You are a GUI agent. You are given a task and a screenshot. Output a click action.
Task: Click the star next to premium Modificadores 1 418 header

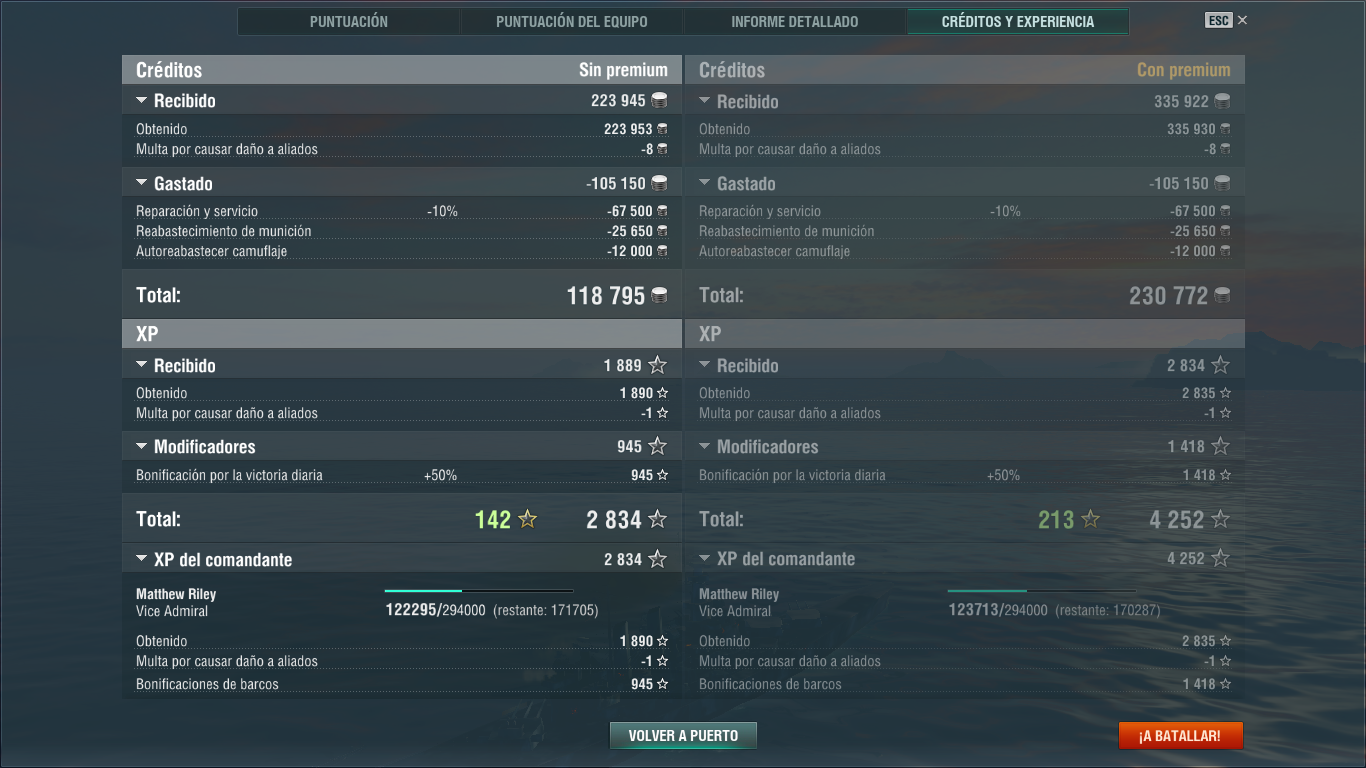[x=1220, y=446]
